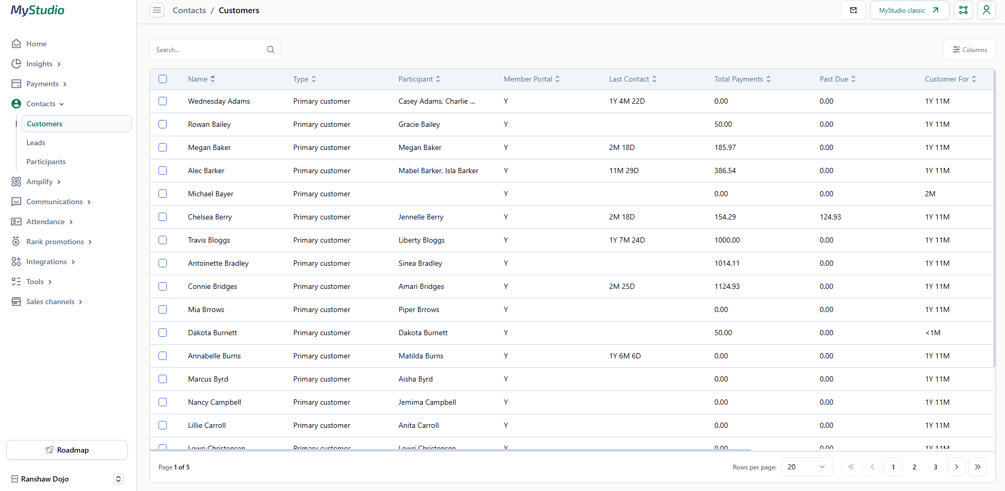Expand the Attendance menu chevron
The height and width of the screenshot is (491, 1005).
[x=71, y=222]
